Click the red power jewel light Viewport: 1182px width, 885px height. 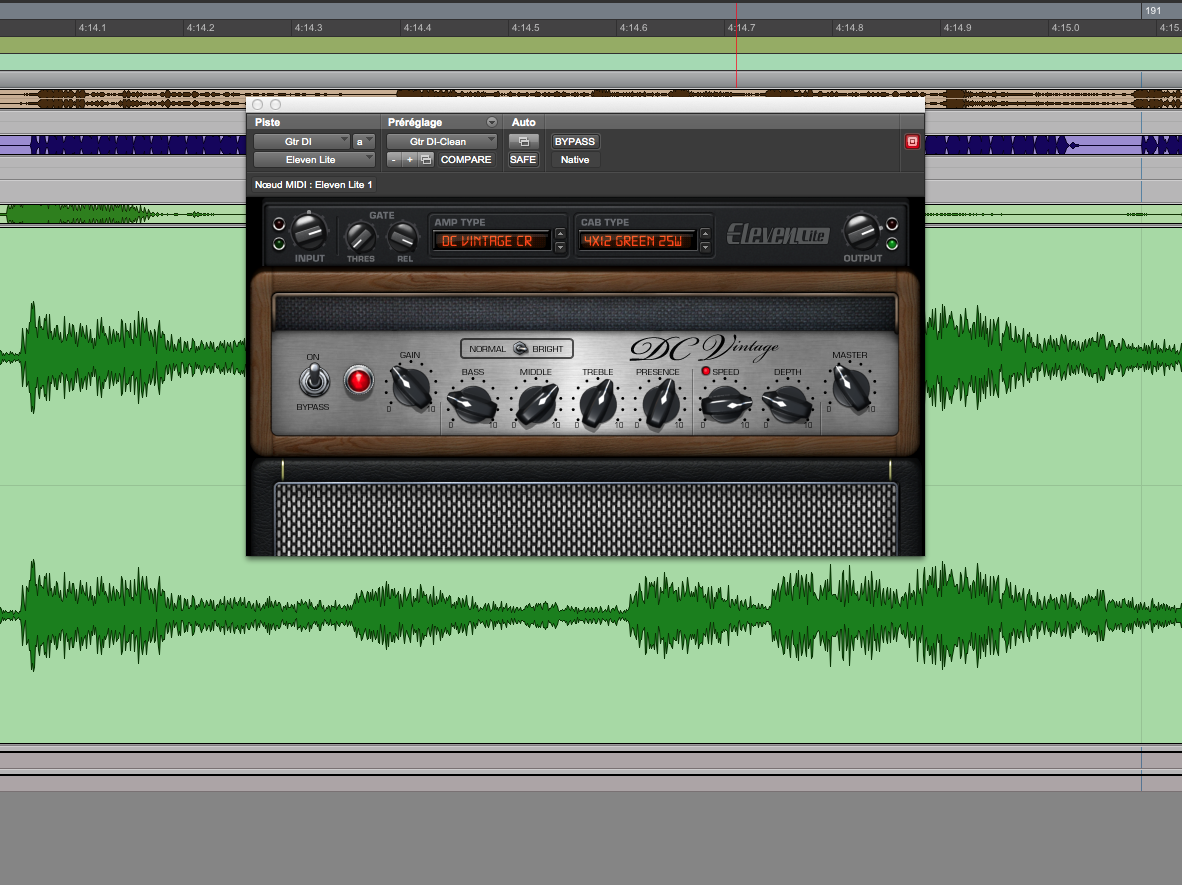[x=359, y=381]
